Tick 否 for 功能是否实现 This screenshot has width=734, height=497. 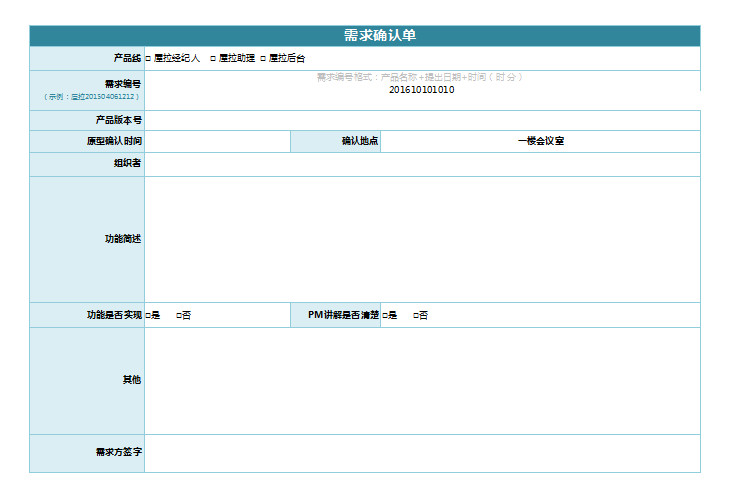(x=179, y=315)
